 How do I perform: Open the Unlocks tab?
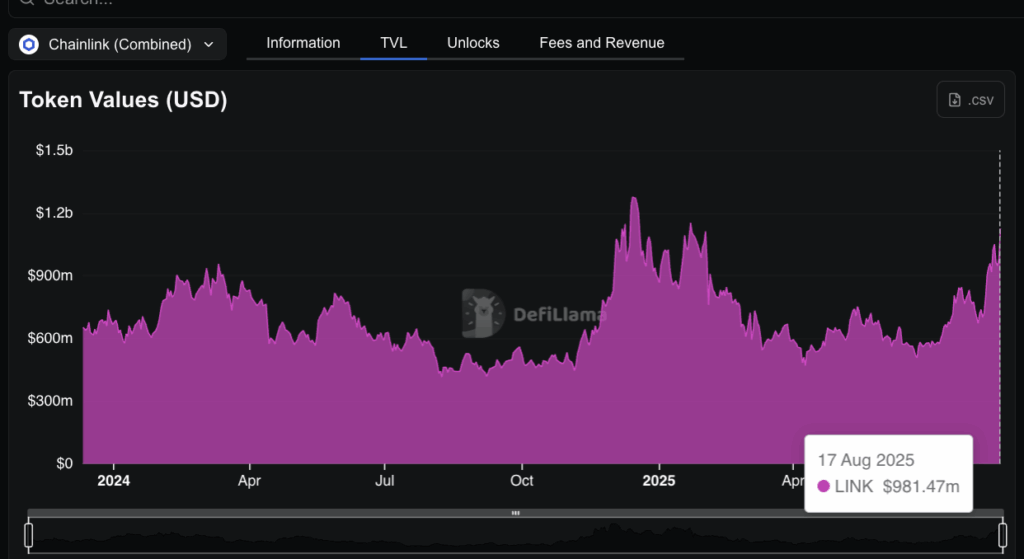473,43
